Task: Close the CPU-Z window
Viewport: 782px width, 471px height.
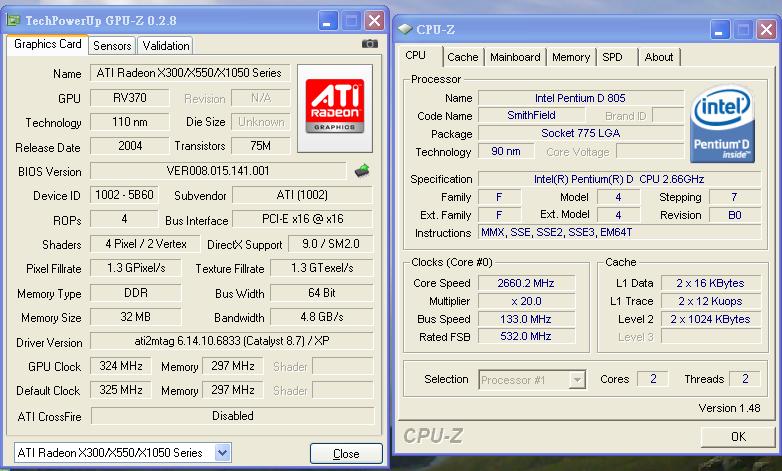Action: tap(767, 30)
